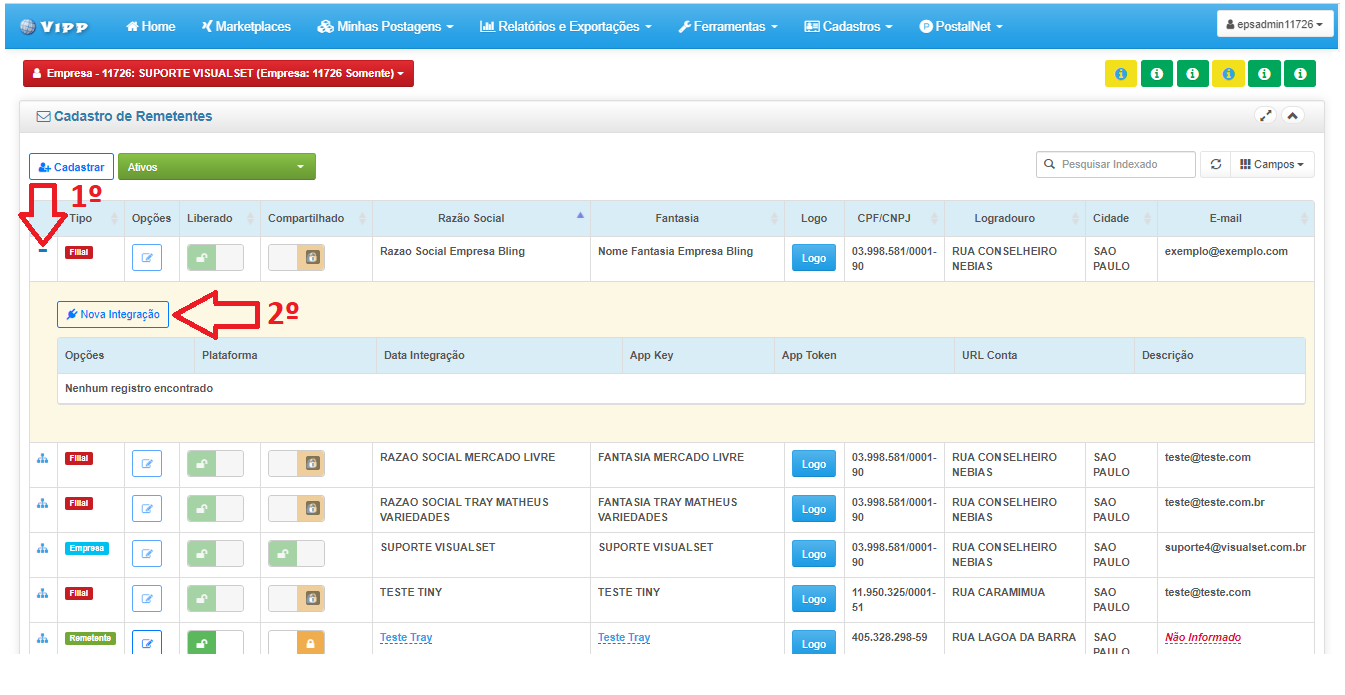Collapse the Cadastro de Remetentes panel
Image resolution: width=1345 pixels, height=695 pixels.
click(1292, 116)
